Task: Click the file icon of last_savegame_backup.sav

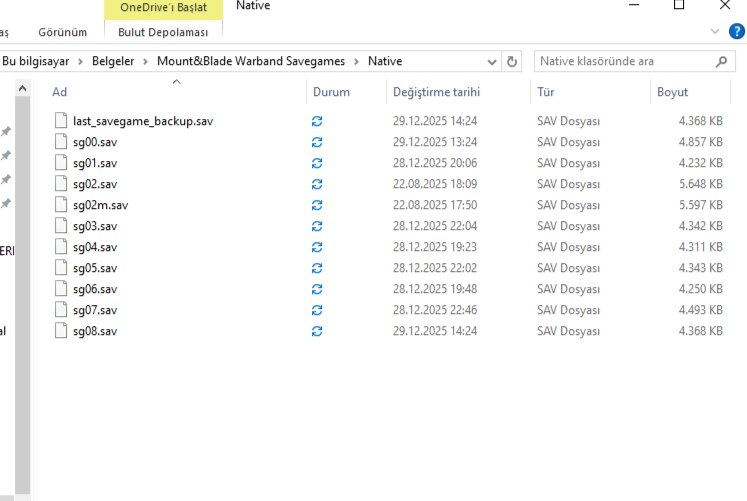Action: click(x=61, y=120)
